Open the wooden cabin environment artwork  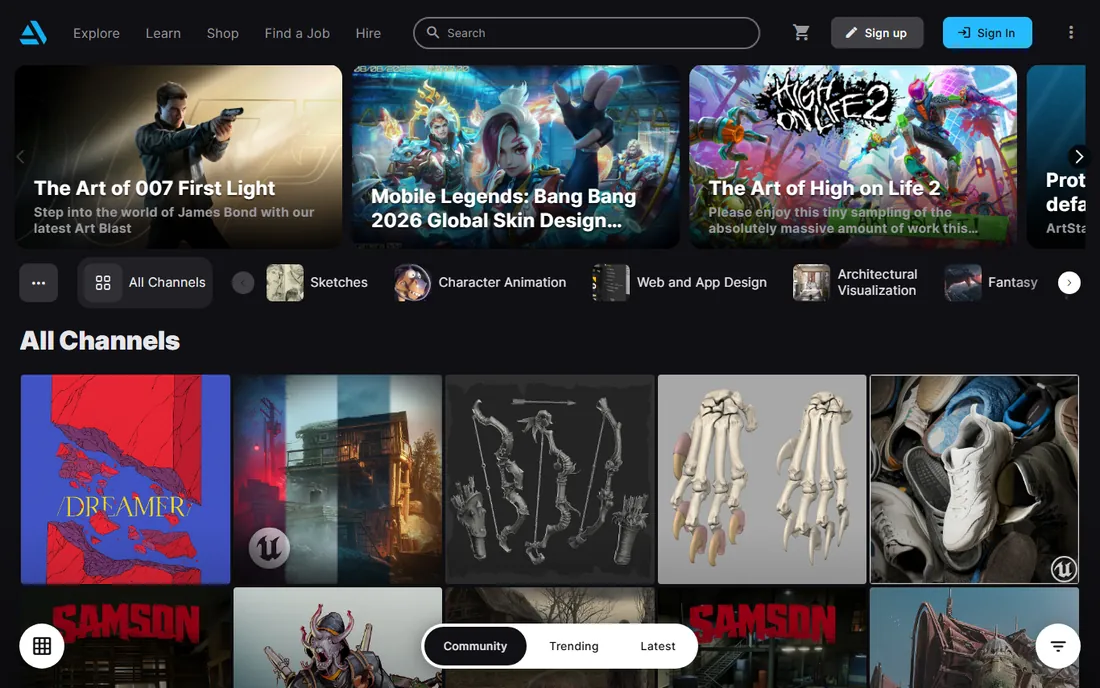point(338,479)
